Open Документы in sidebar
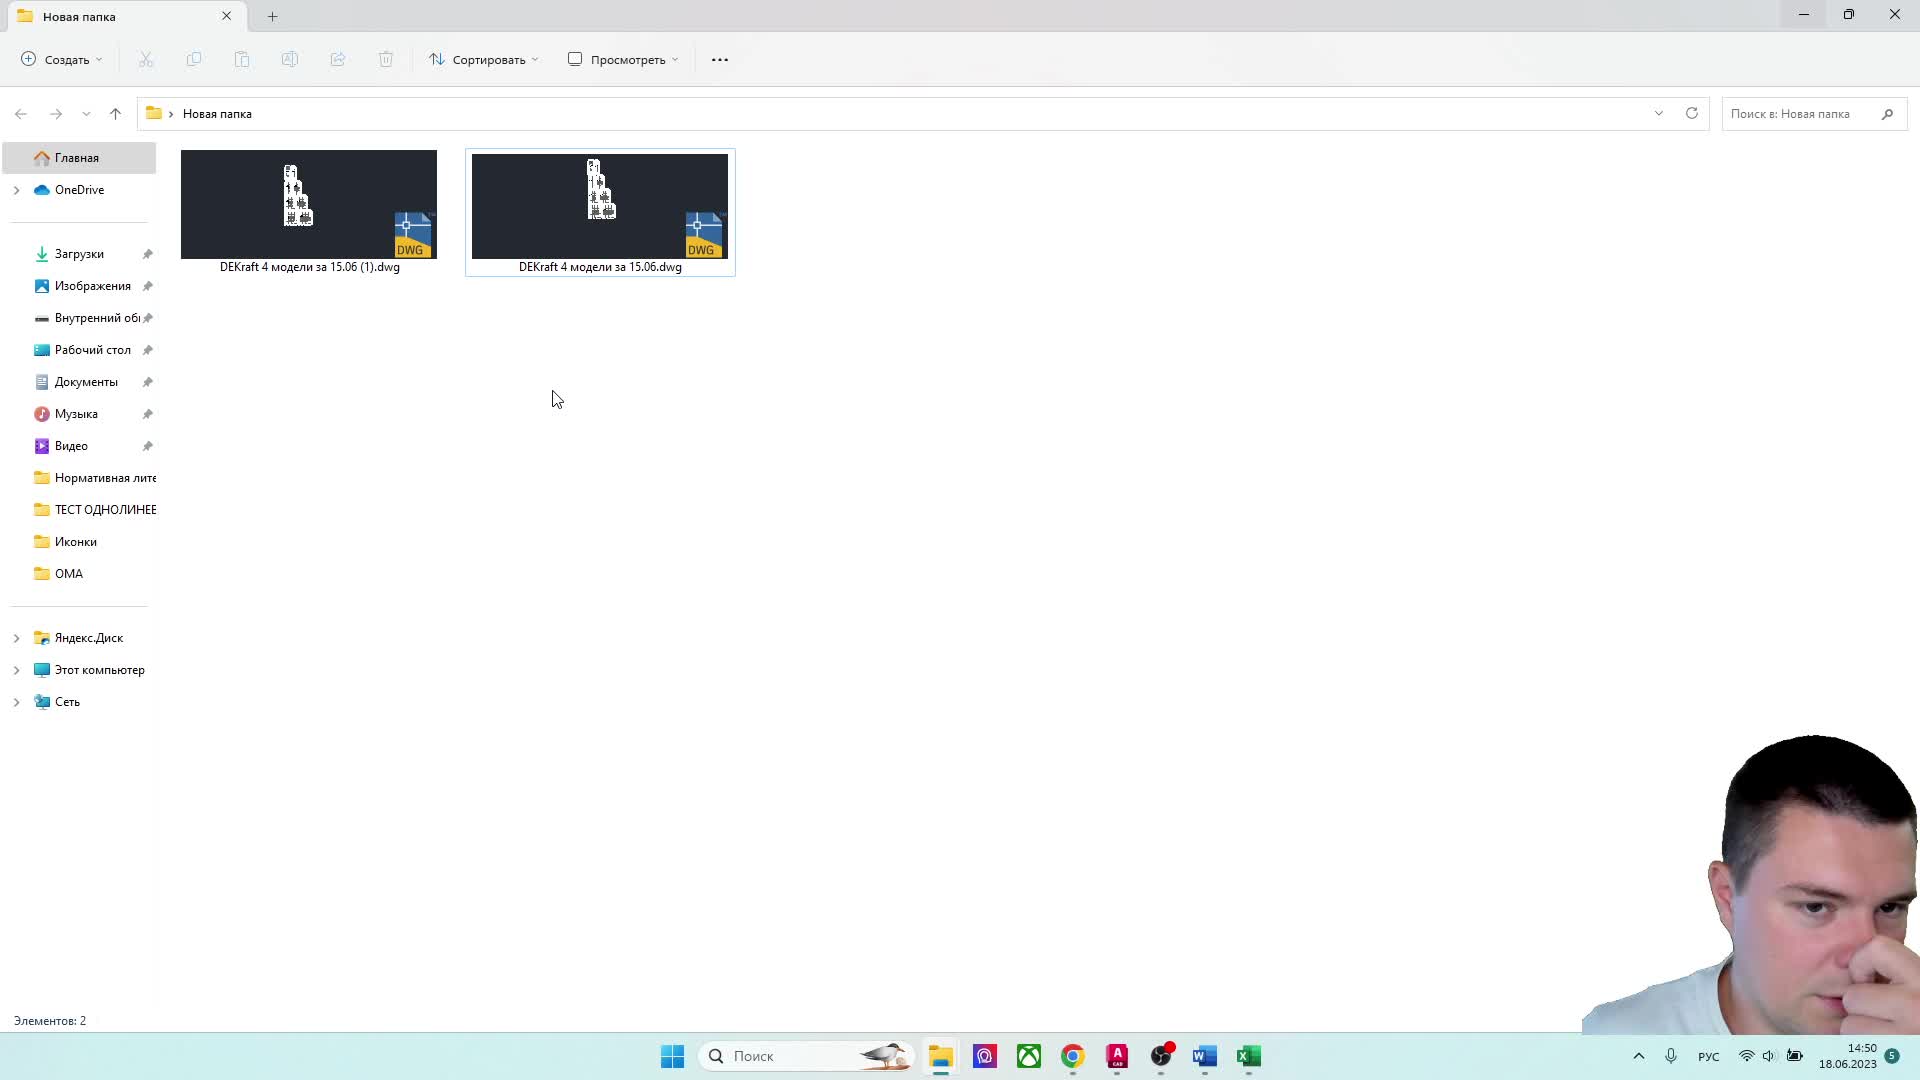This screenshot has height=1080, width=1920. (x=86, y=382)
